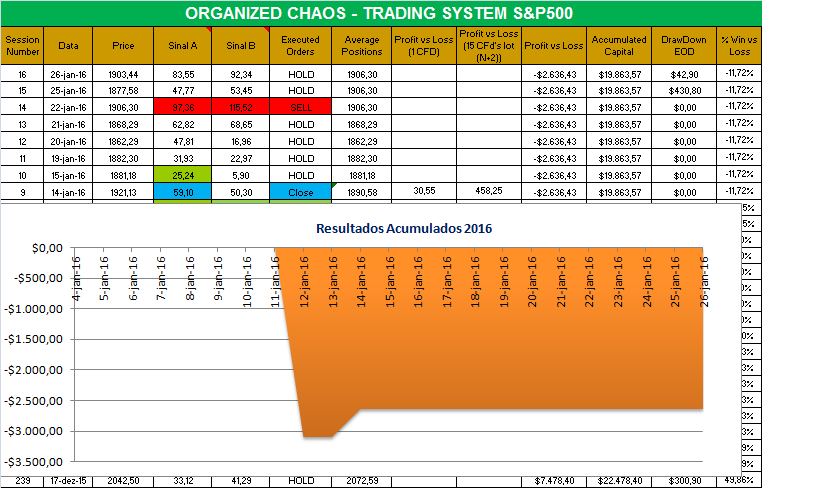Click the $0,00 axis label
This screenshot has height=488, width=819.
pos(47,248)
